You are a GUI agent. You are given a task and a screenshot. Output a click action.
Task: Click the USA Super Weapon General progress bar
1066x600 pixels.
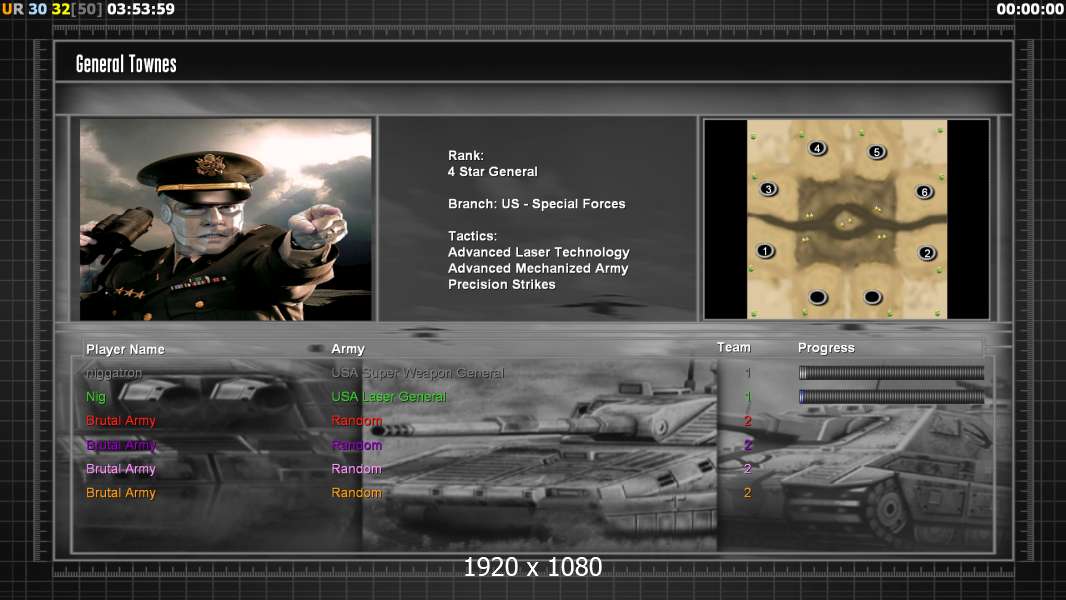coord(891,372)
